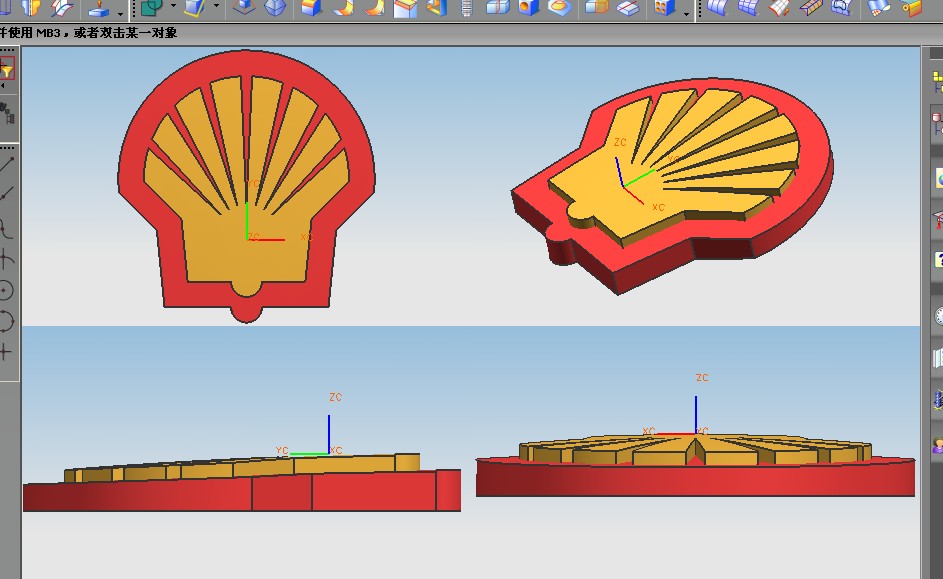943x579 pixels.
Task: Click the second curved soft blend icon
Action: [x=374, y=7]
